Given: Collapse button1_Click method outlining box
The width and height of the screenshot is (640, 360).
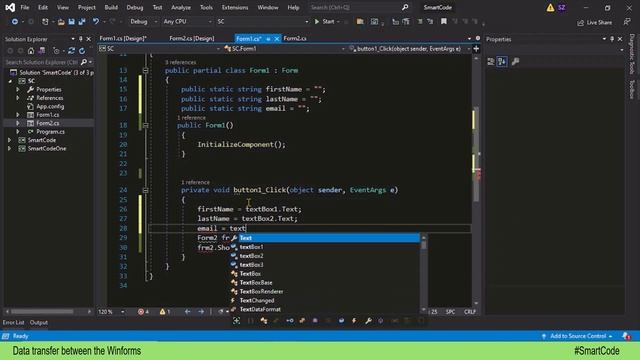Looking at the screenshot, I should 145,190.
